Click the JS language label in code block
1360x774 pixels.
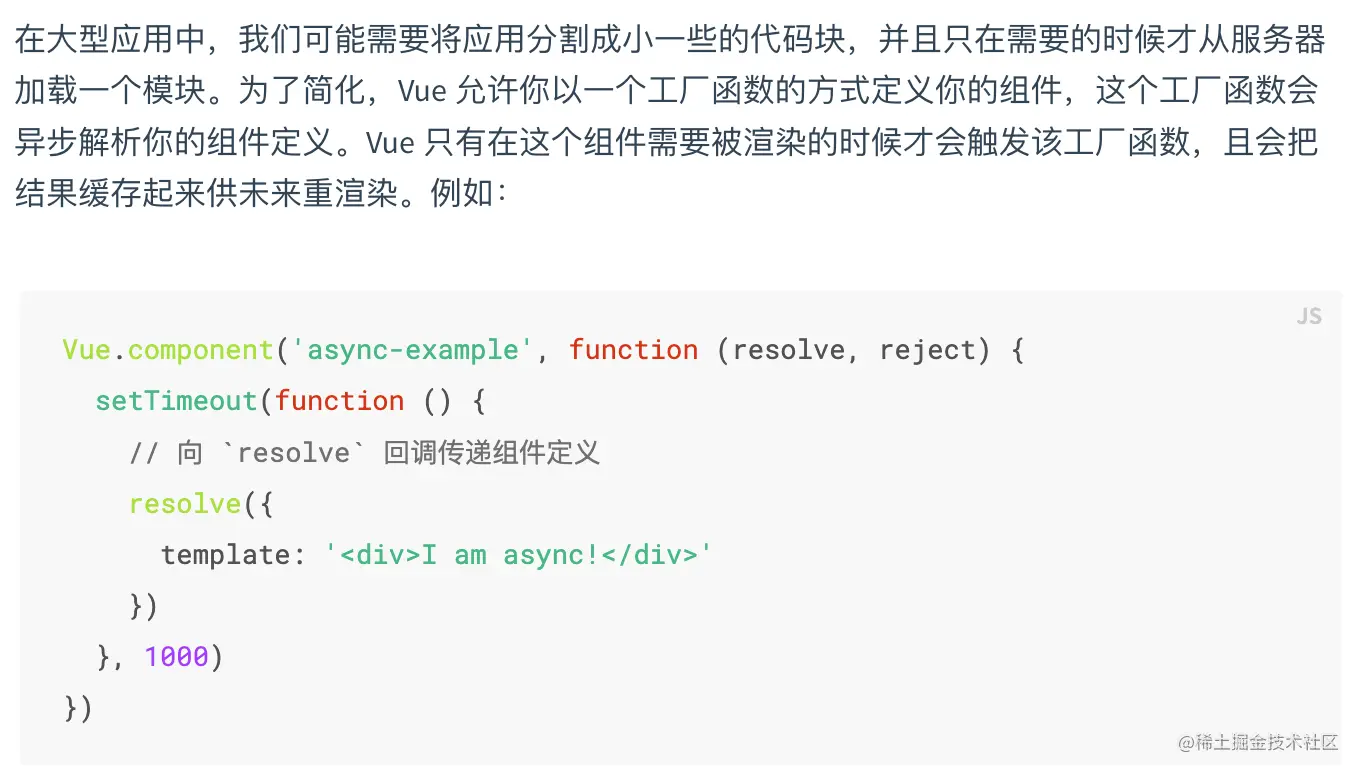1309,316
